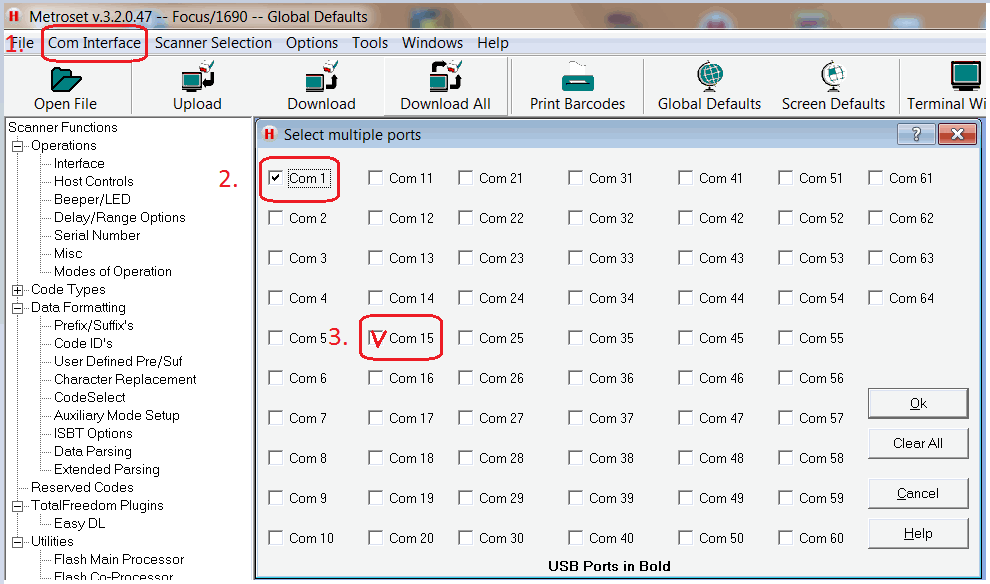Screen dimensions: 990x584
Task: Click the dialog question mark help icon
Action: click(916, 134)
